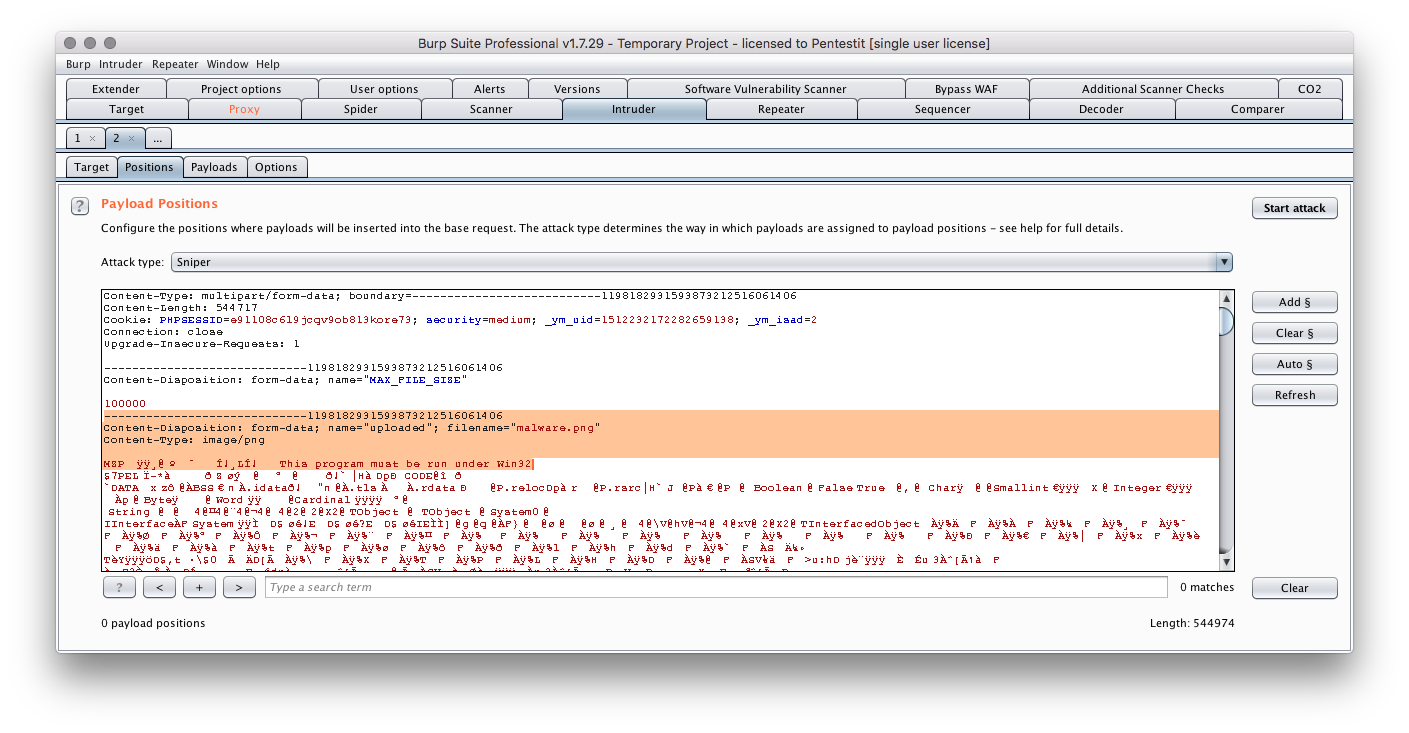1409x733 pixels.
Task: Open the Help menu
Action: point(268,64)
